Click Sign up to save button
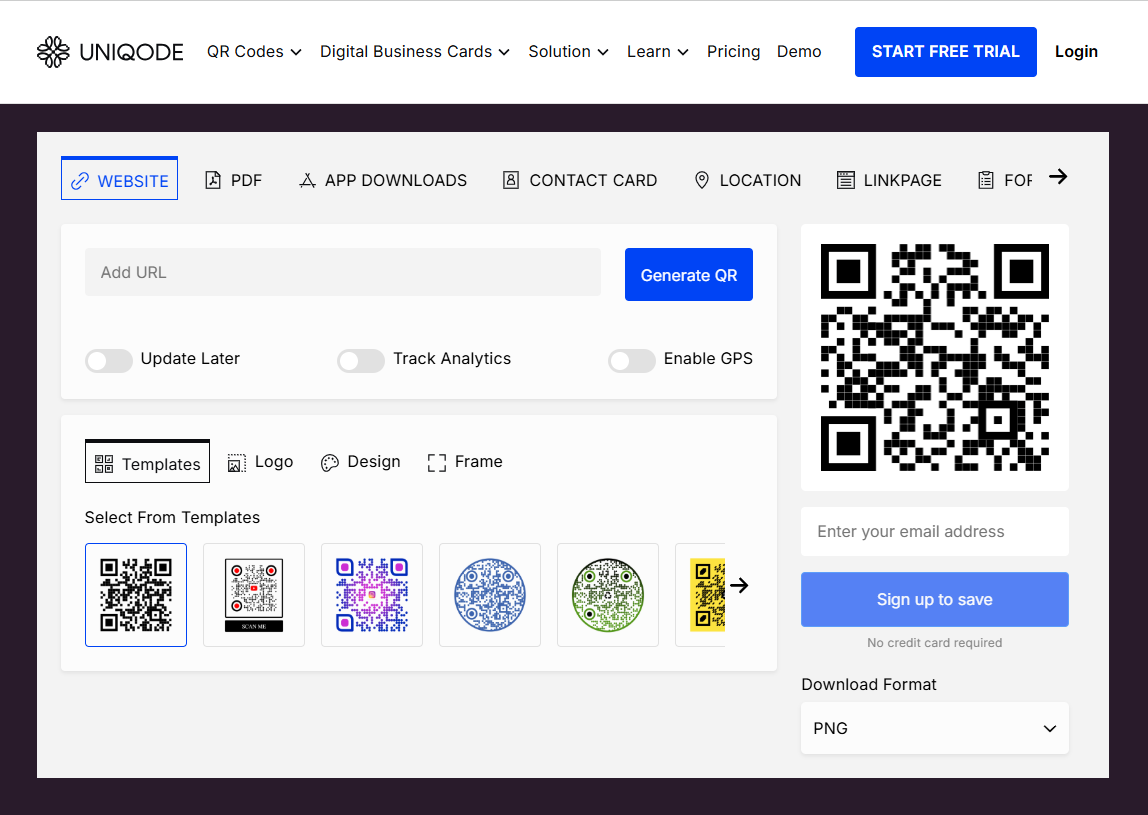The width and height of the screenshot is (1148, 815). coord(934,599)
